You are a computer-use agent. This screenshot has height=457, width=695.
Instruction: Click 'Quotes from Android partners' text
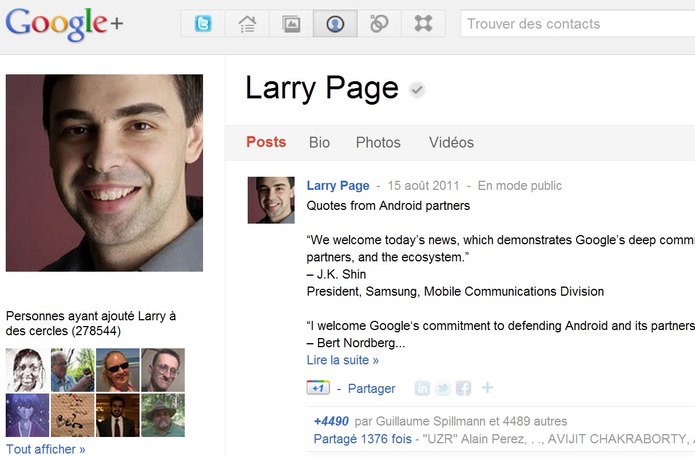pos(388,206)
